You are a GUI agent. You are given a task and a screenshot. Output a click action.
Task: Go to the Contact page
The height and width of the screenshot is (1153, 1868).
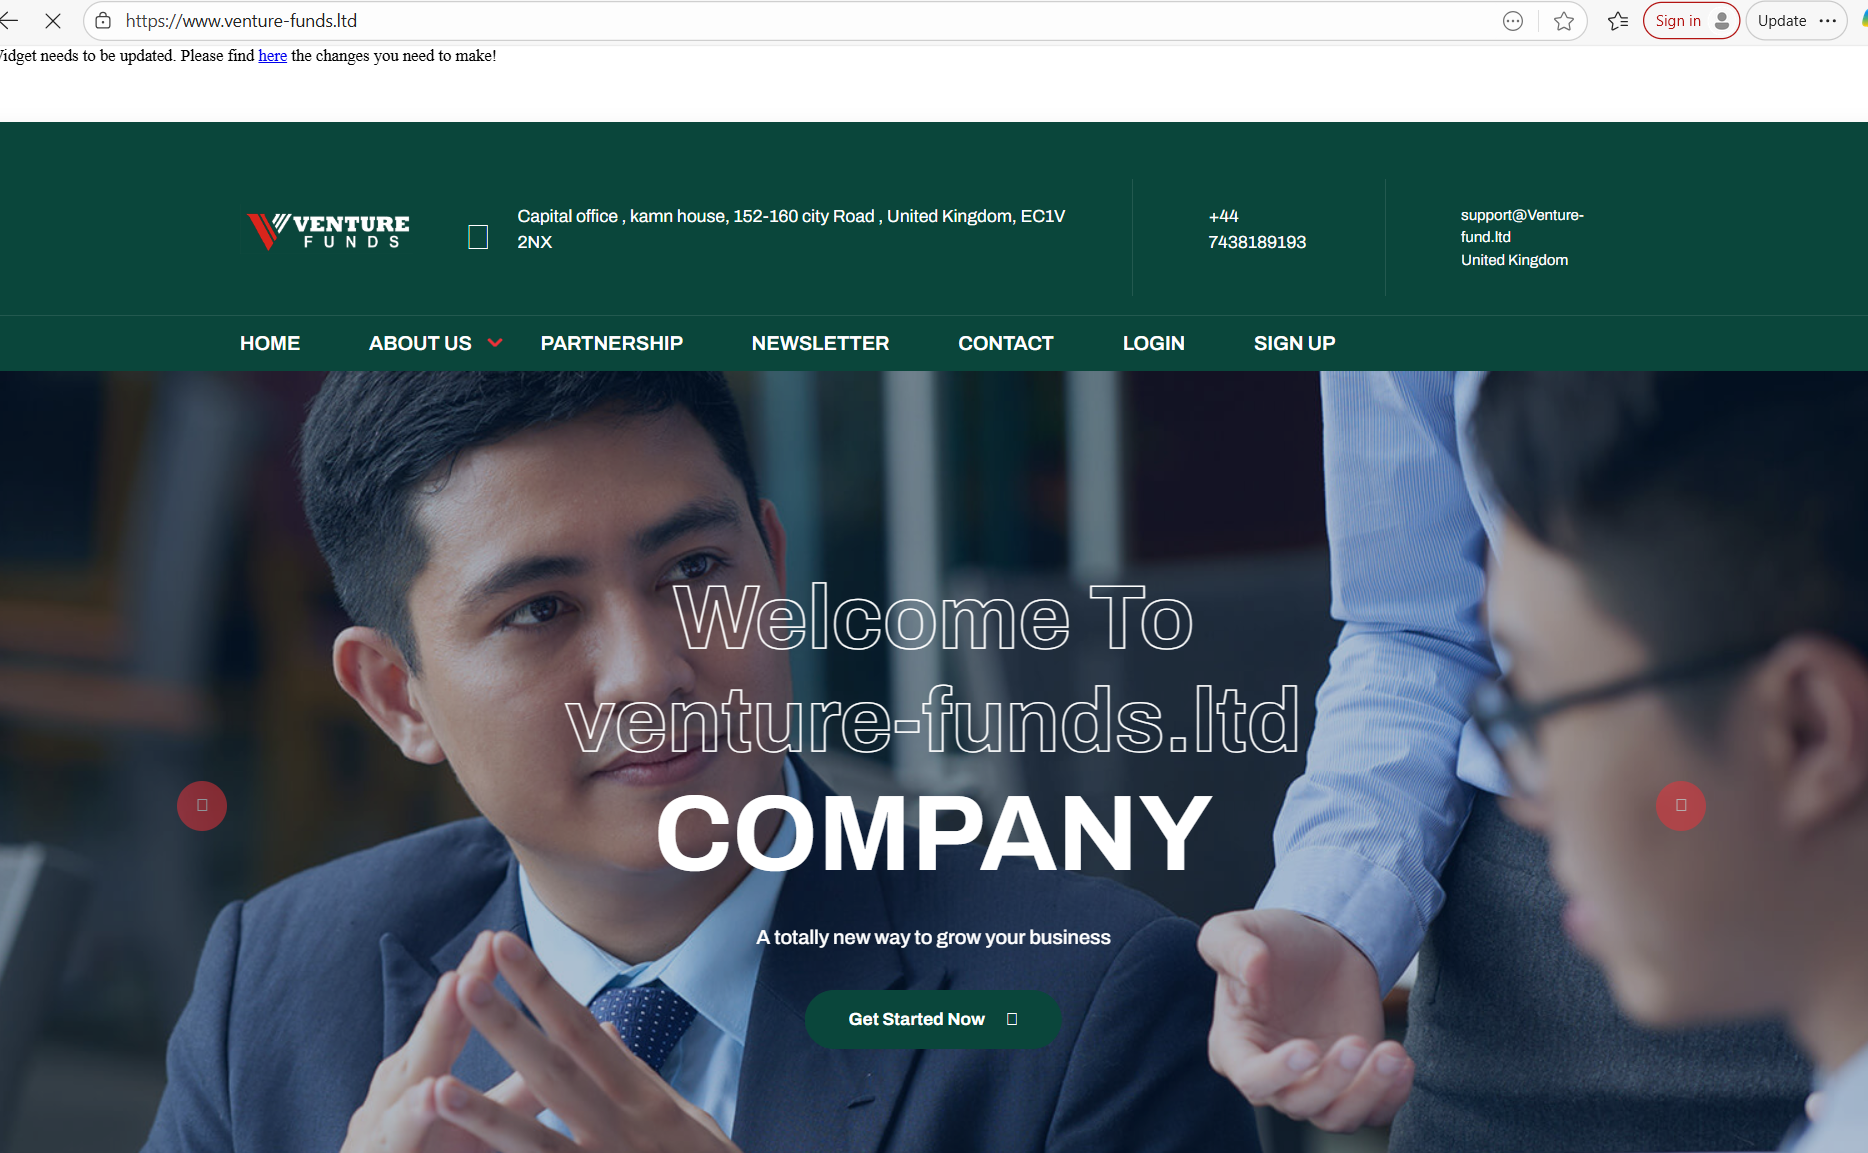click(1006, 343)
